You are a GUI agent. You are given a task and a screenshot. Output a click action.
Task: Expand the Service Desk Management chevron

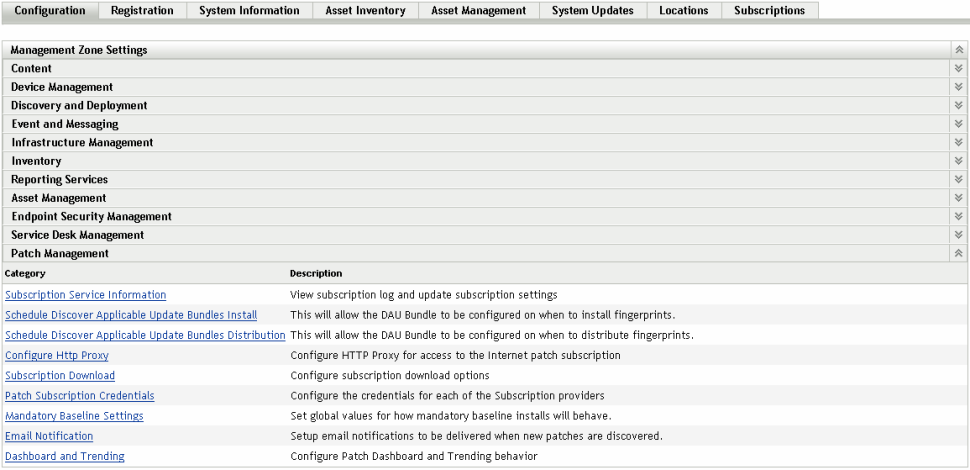(958, 235)
